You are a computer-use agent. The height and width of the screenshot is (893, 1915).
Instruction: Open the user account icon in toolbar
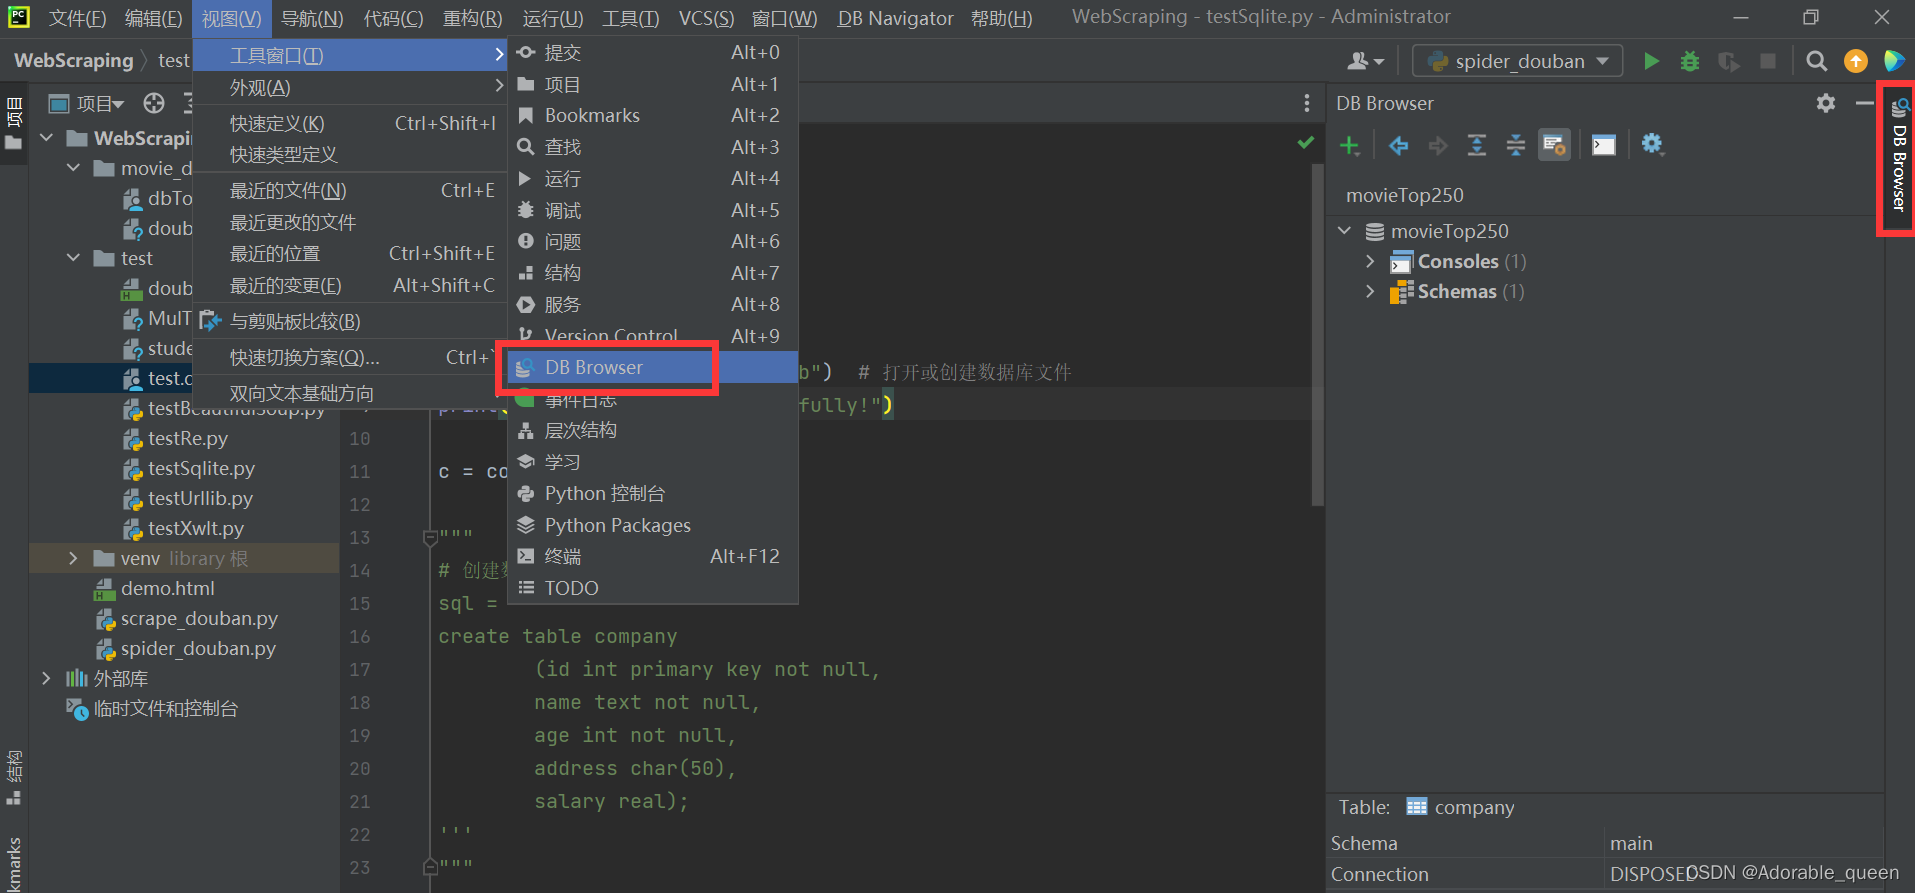1365,61
